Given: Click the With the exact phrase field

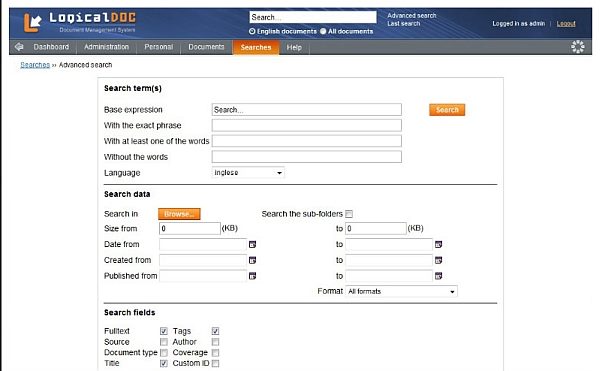Looking at the screenshot, I should [x=307, y=125].
